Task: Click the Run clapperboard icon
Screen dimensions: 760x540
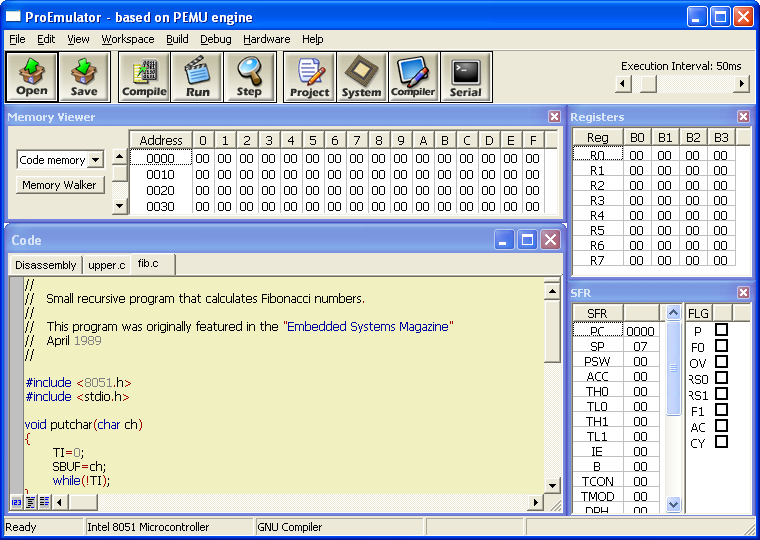Action: tap(197, 77)
